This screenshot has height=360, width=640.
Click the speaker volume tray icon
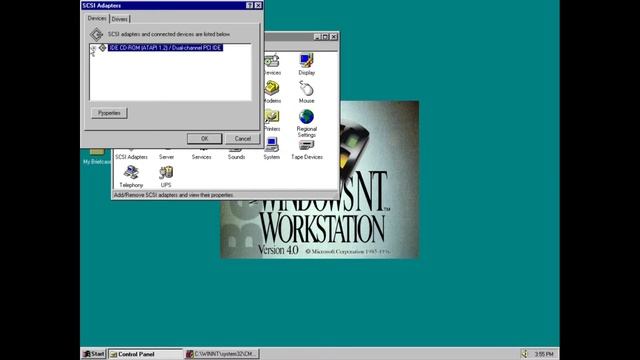pos(524,354)
